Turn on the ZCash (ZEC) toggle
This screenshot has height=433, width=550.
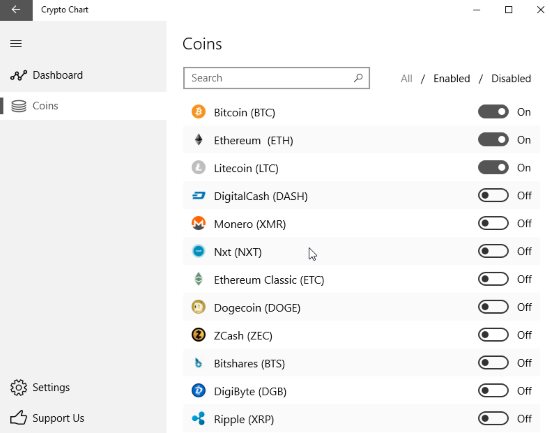click(493, 335)
